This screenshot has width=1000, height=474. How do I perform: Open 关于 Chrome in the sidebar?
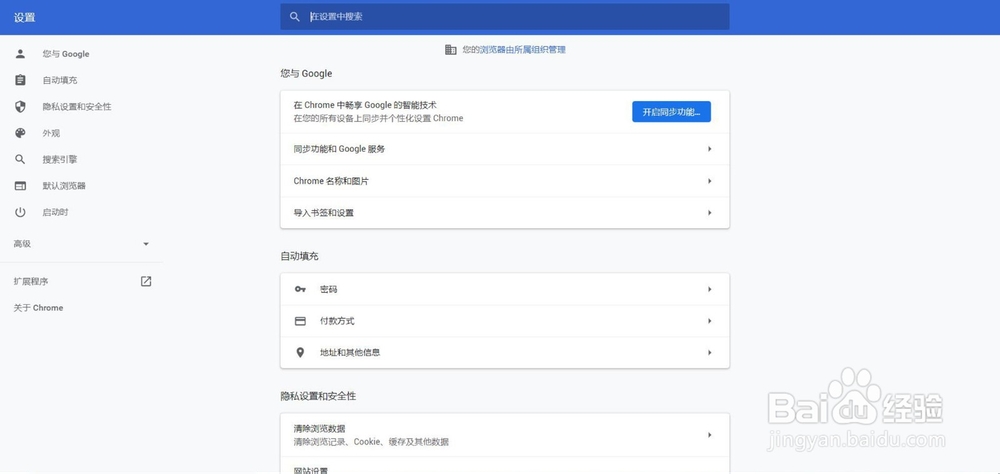click(x=38, y=307)
